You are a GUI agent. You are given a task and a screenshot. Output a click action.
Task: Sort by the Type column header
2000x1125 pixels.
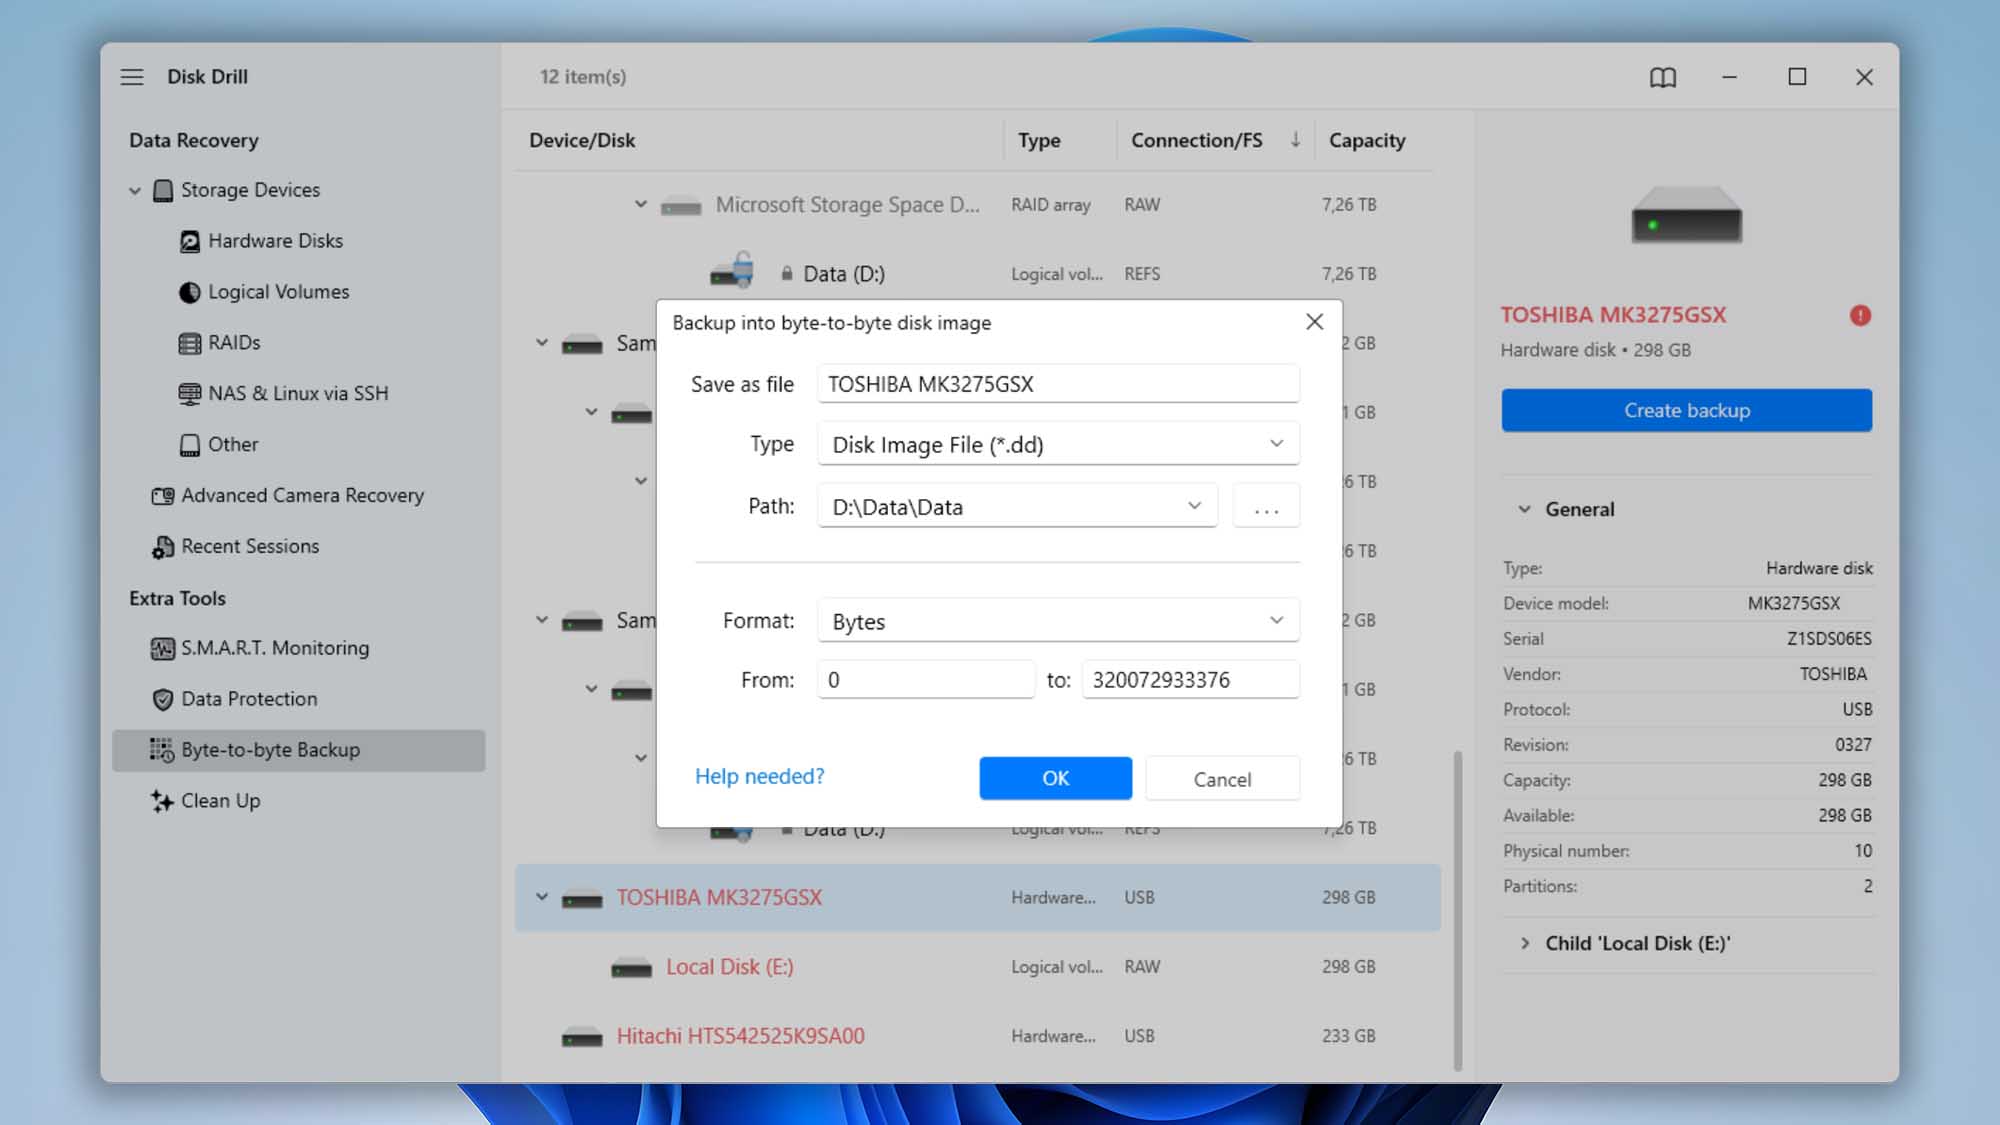click(1039, 140)
